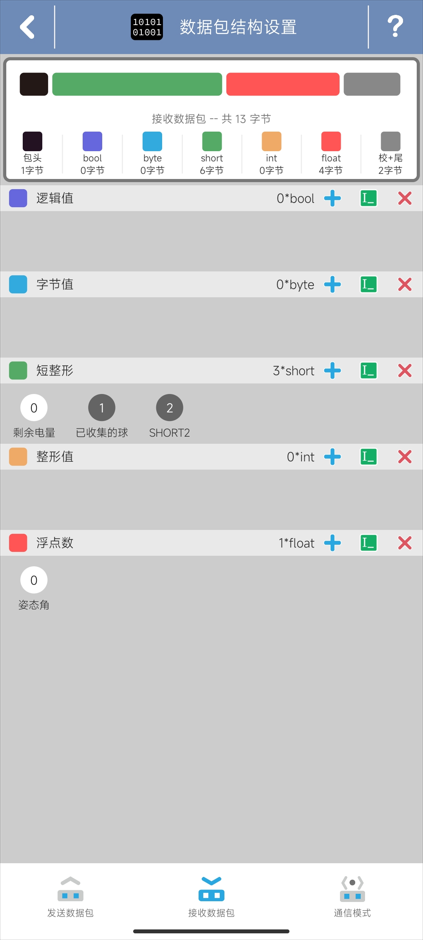Add a bool value with plus icon

333,198
